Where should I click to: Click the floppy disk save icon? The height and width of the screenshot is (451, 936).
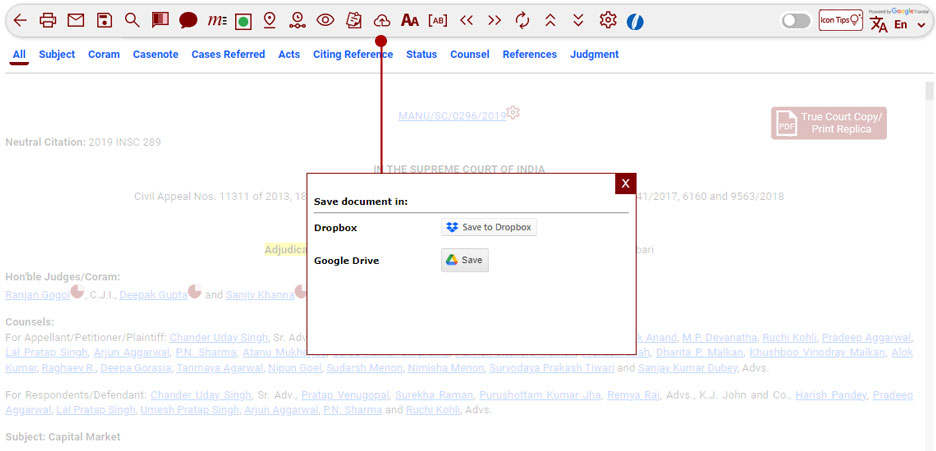click(x=104, y=20)
